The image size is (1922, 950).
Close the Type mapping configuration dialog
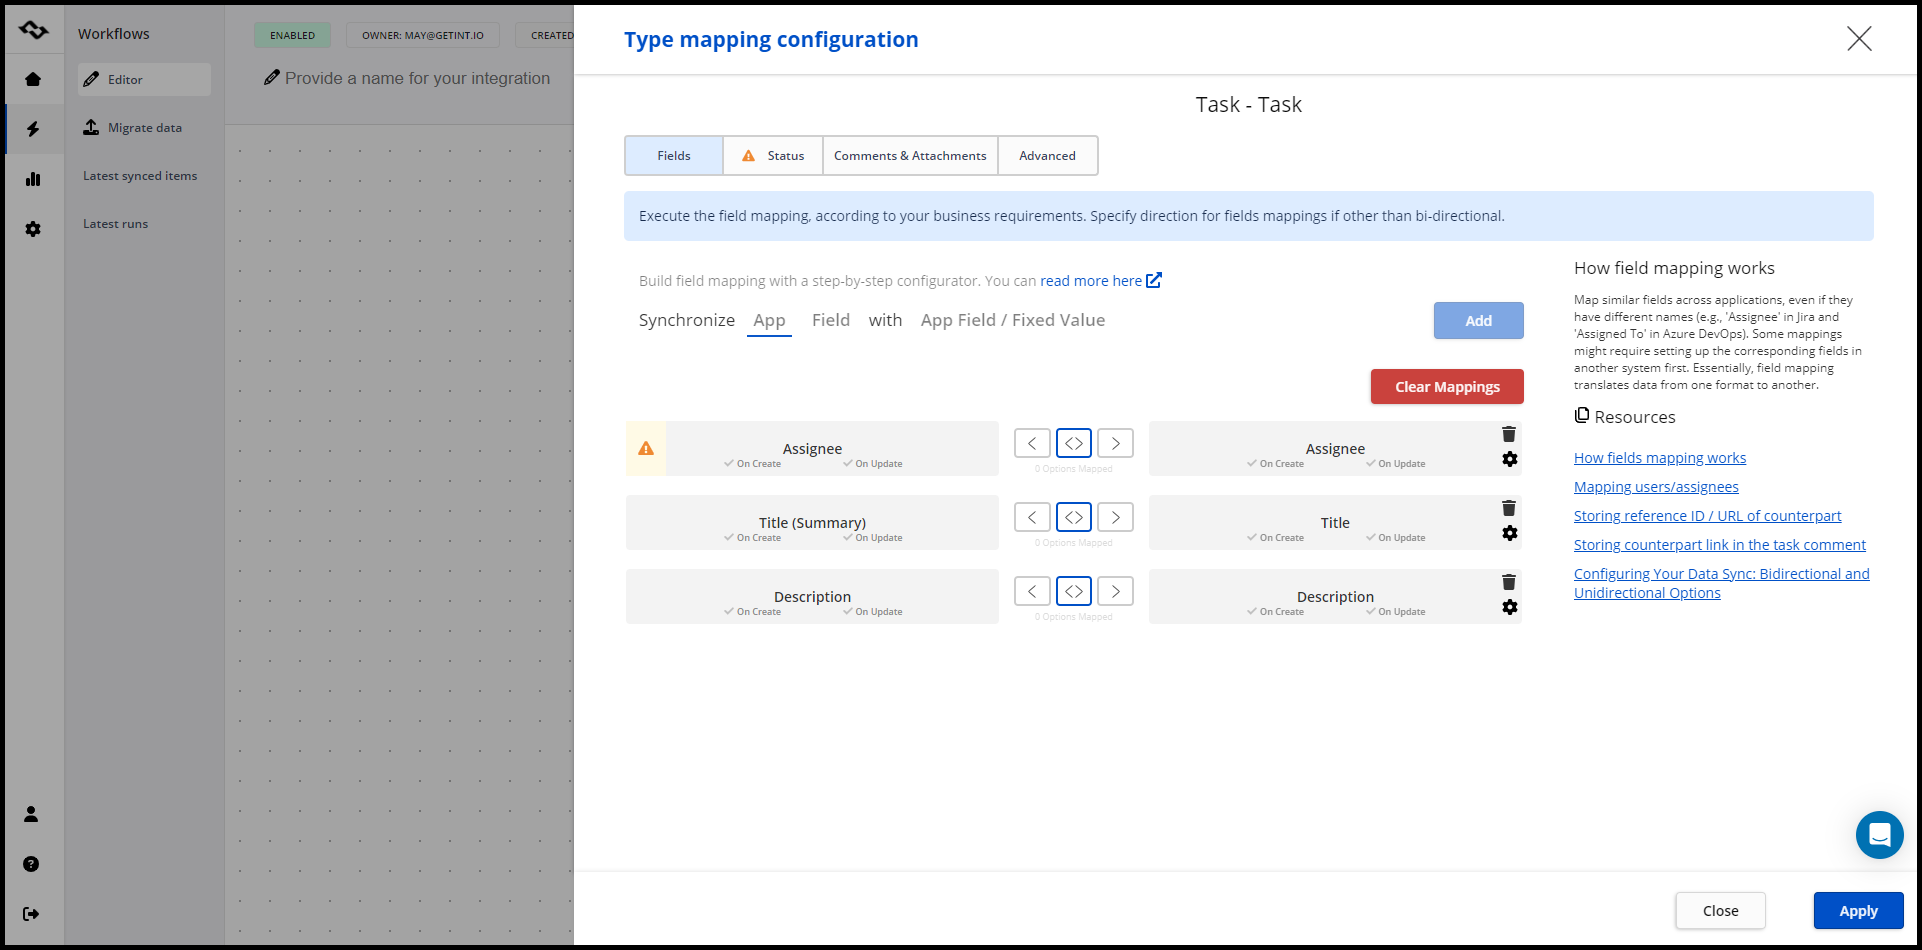(1859, 39)
